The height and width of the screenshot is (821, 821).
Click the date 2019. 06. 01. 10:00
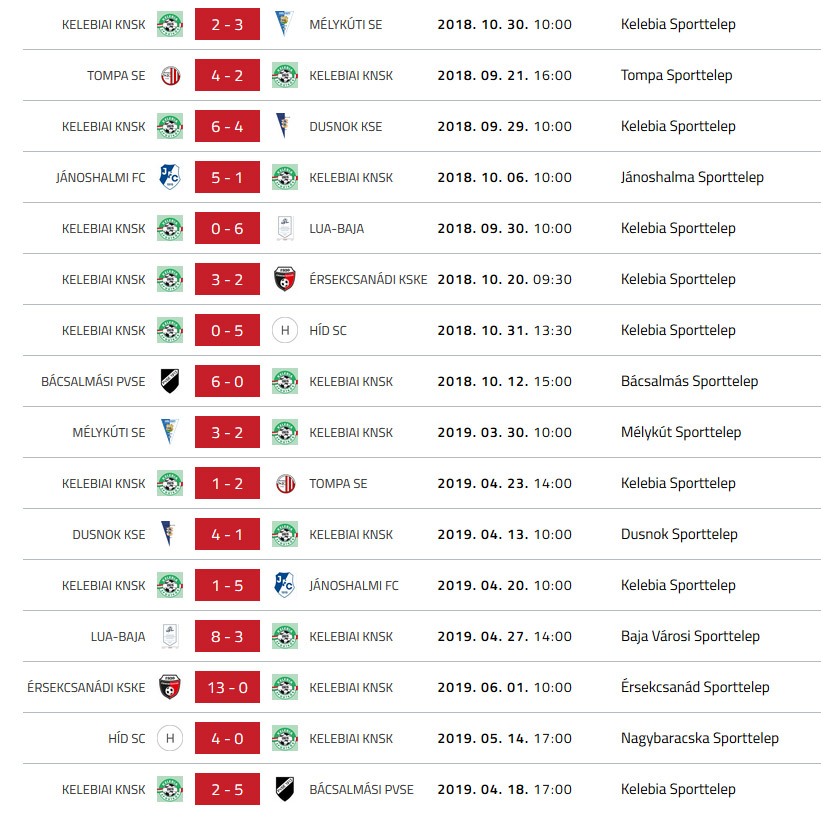click(504, 687)
